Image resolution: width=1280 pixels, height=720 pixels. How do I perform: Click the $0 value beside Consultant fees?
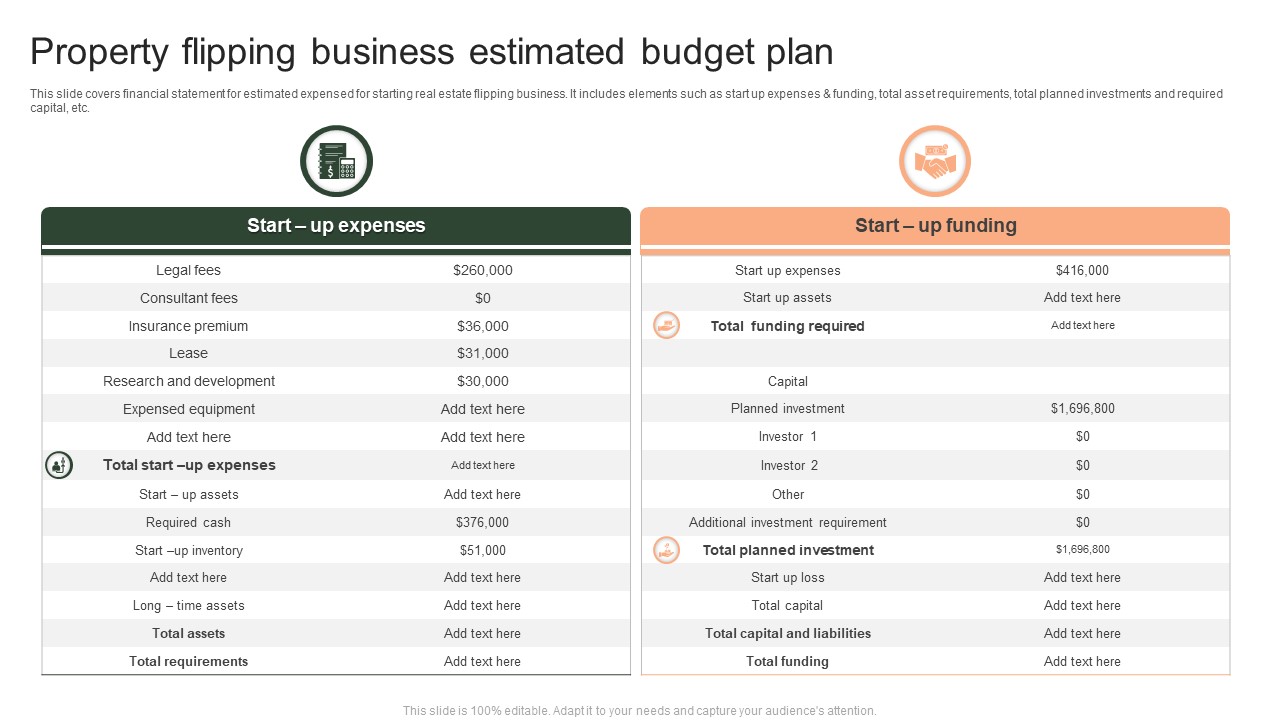click(x=483, y=298)
